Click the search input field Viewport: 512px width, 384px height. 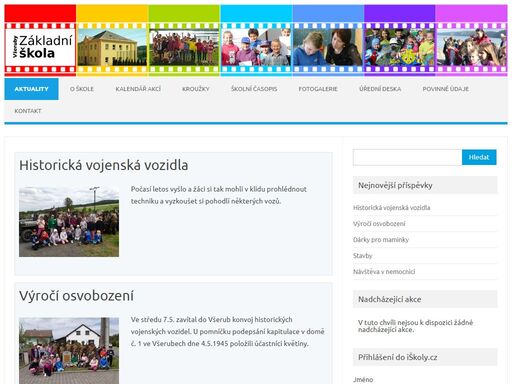click(x=407, y=157)
